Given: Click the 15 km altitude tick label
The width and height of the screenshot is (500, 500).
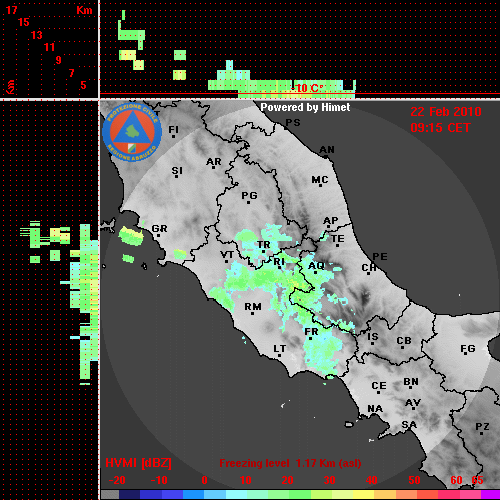Looking at the screenshot, I should tap(23, 22).
